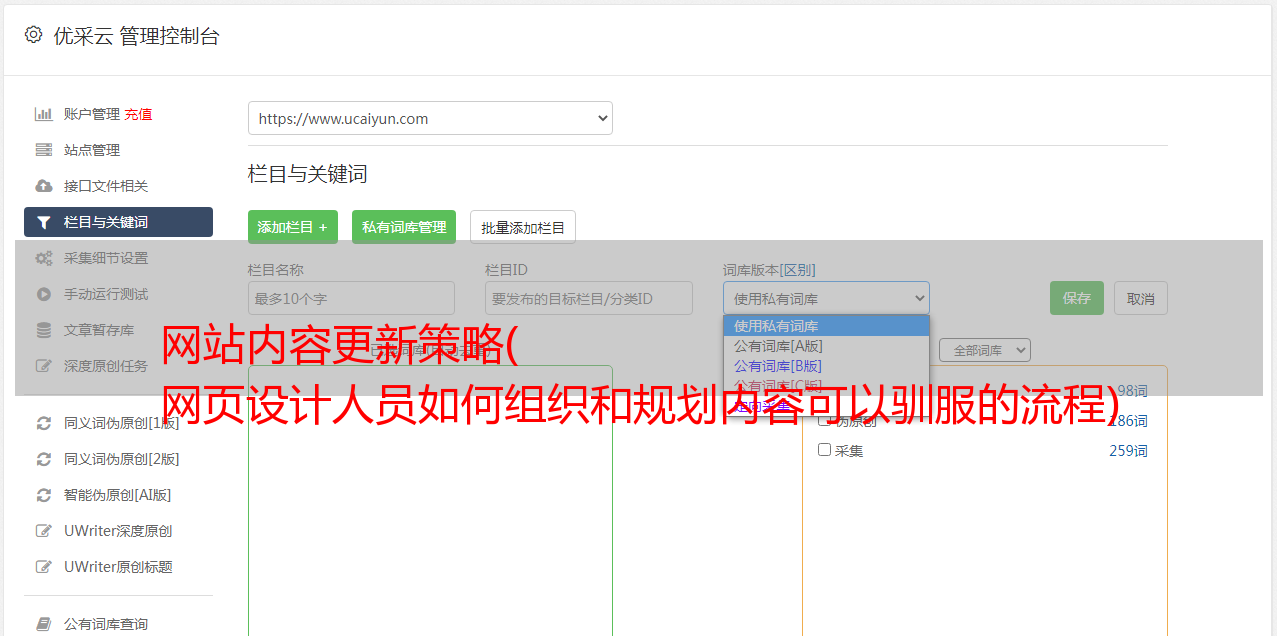Open 深度原创任务 in the sidebar
Viewport: 1277px width, 636px height.
pos(106,366)
